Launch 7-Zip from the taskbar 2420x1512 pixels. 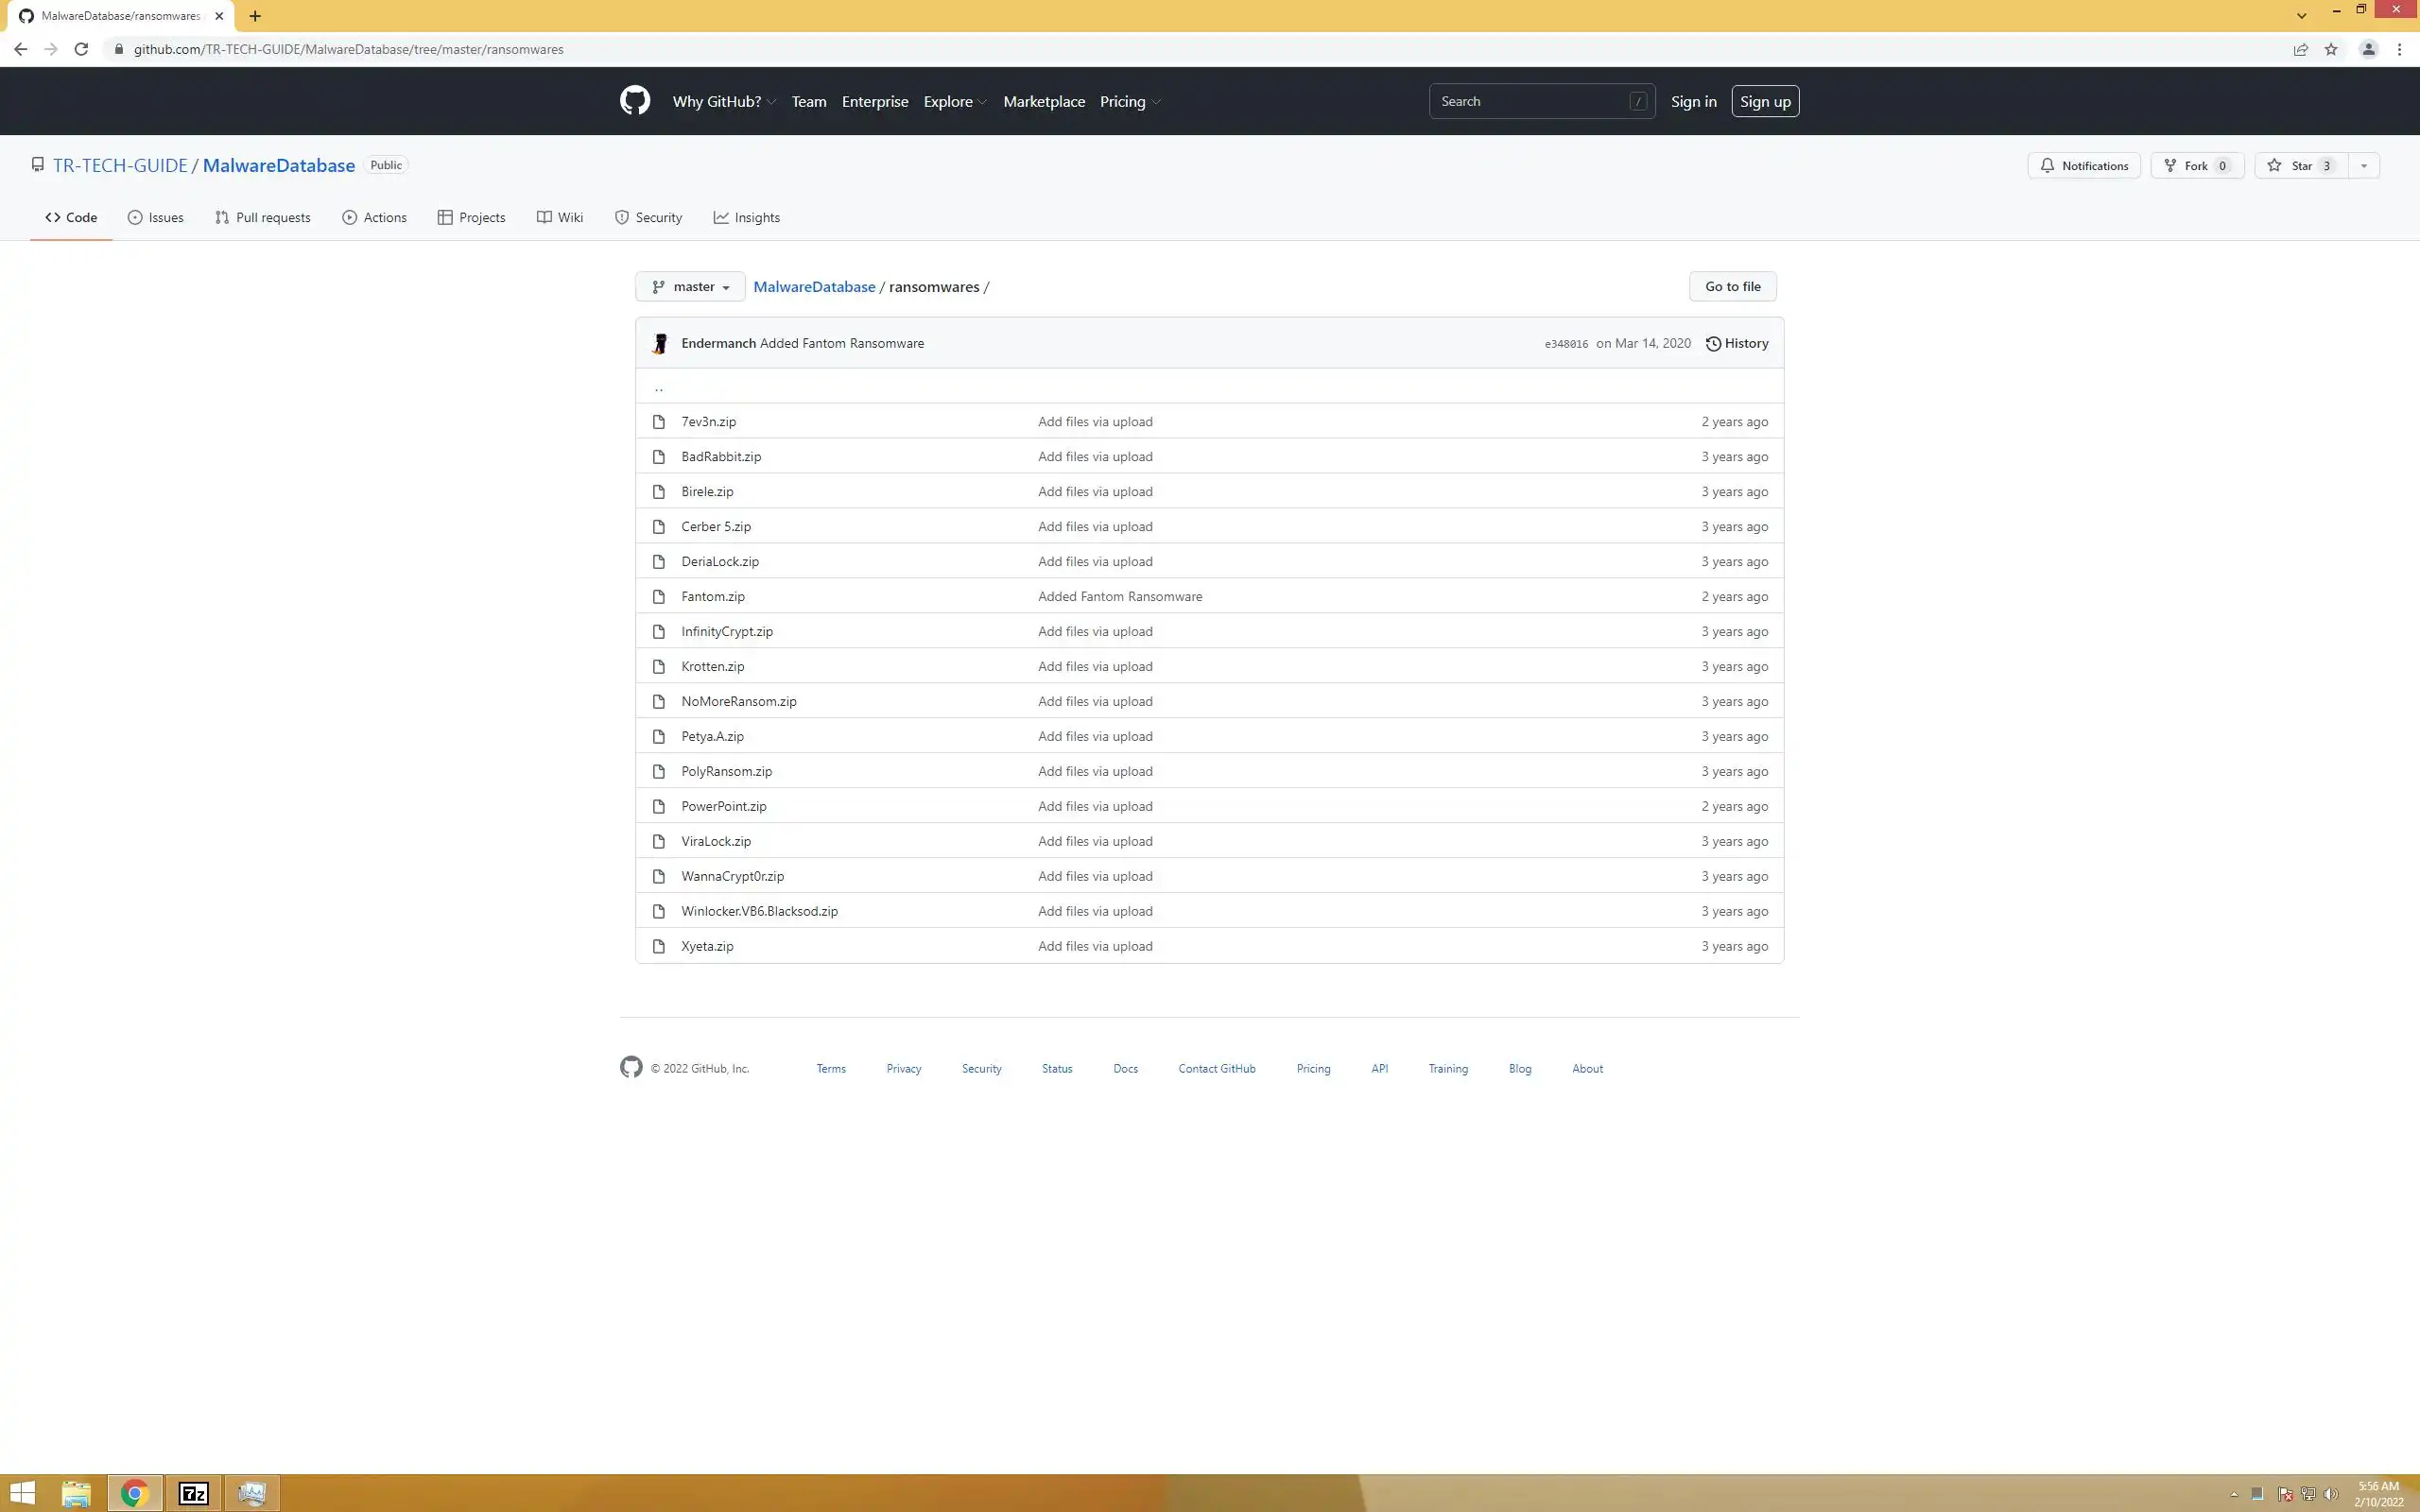(193, 1493)
